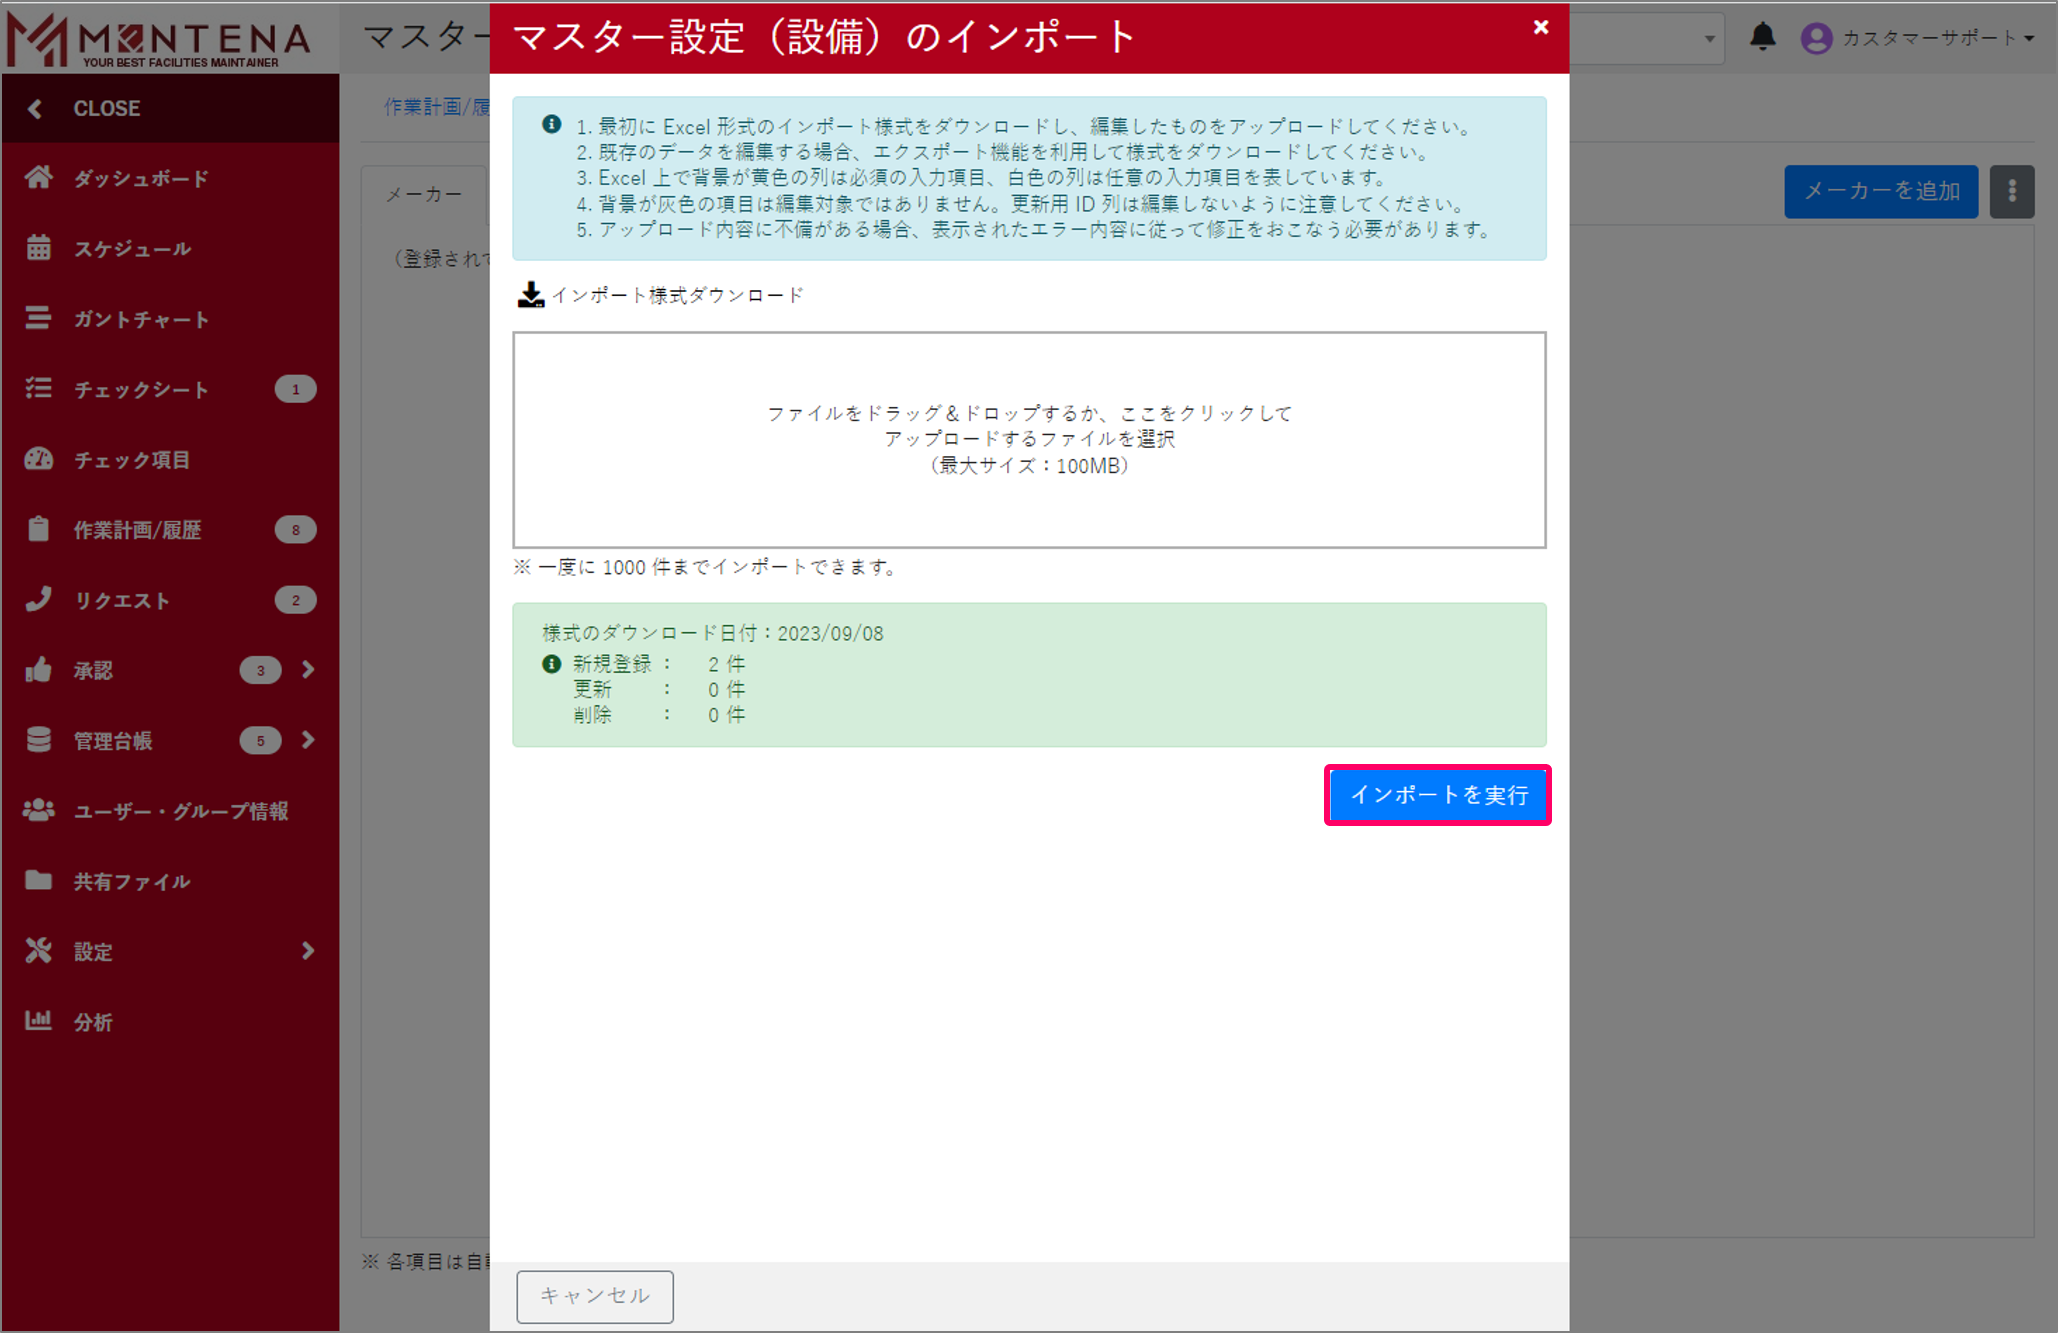Open the three-dot options menu
The image size is (2058, 1333).
coord(2011,191)
